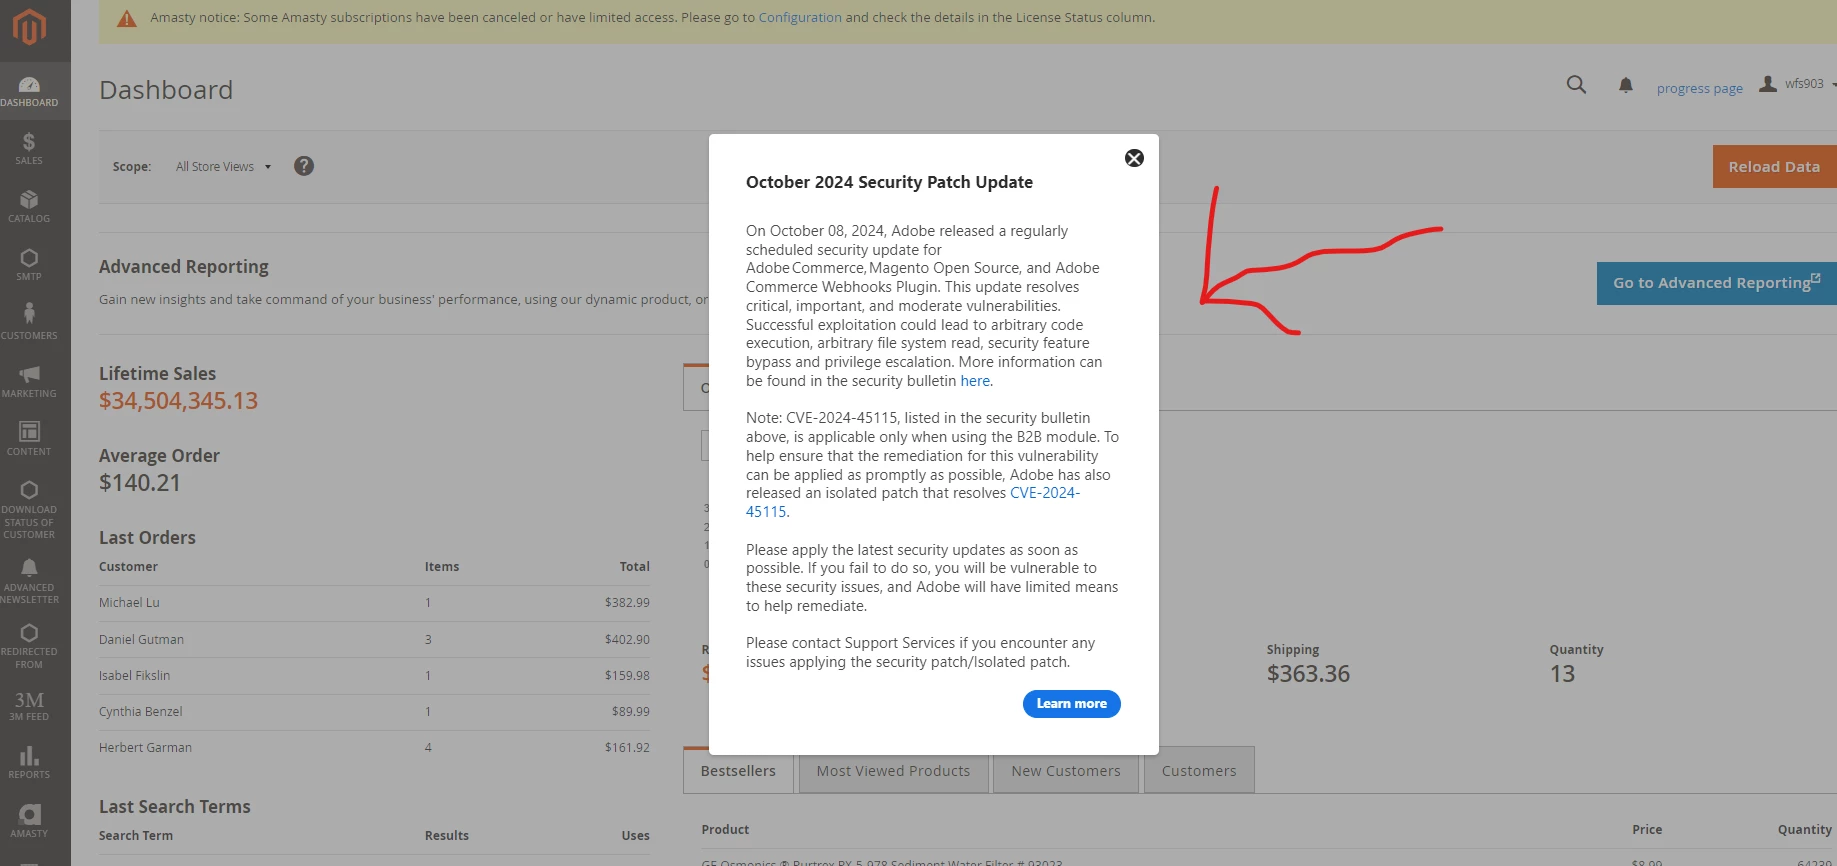
Task: Click the Last Orders heading
Action: (x=147, y=538)
